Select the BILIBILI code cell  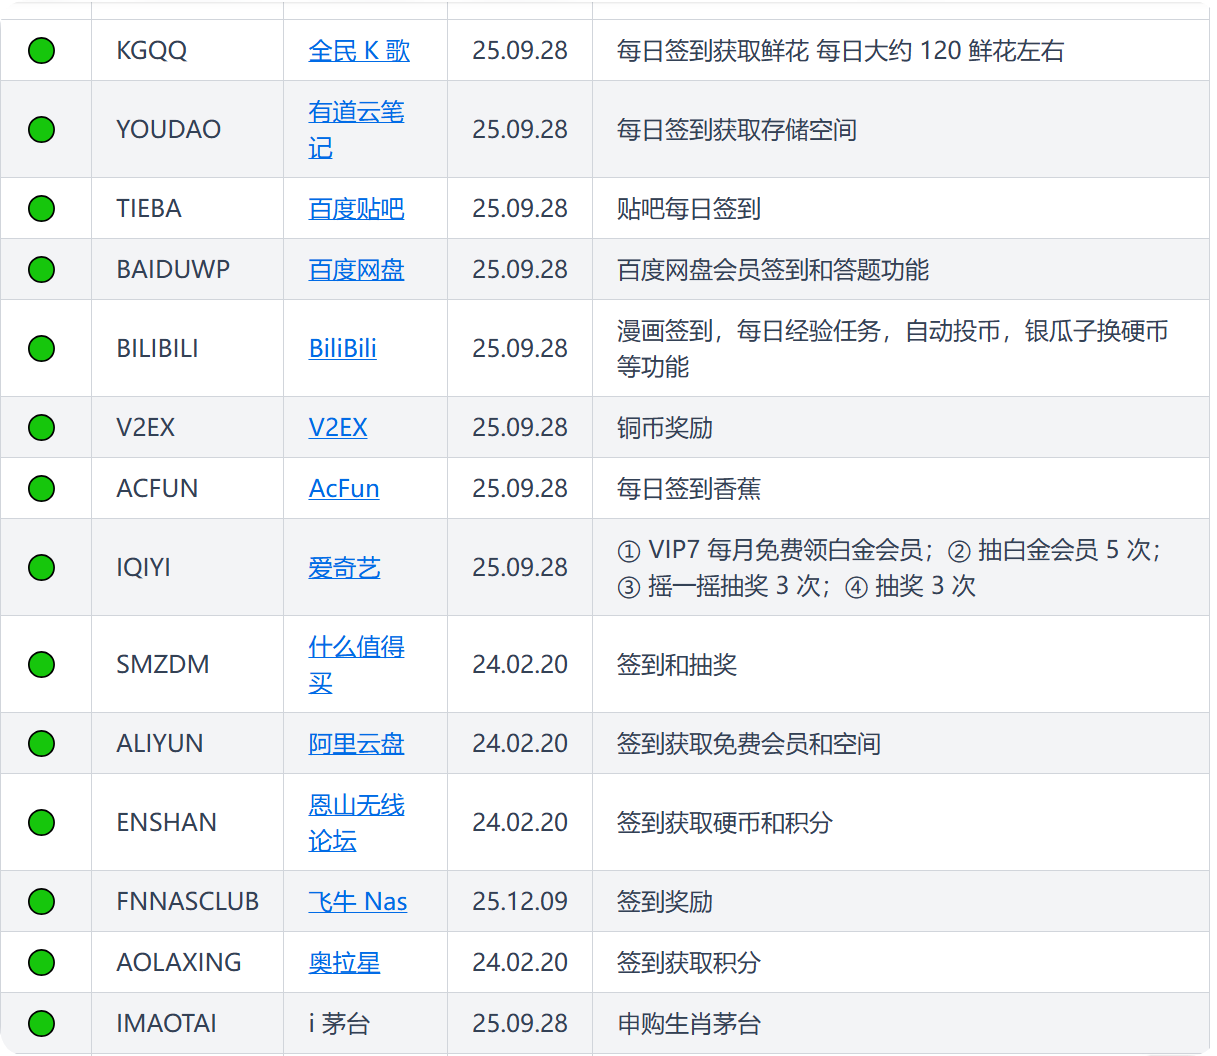(x=187, y=348)
